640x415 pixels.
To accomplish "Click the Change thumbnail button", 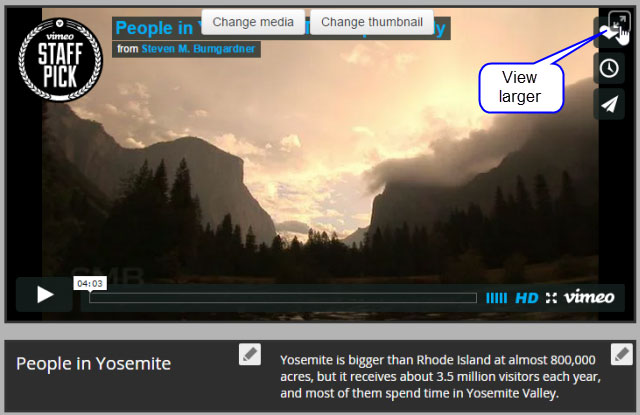I will point(372,22).
